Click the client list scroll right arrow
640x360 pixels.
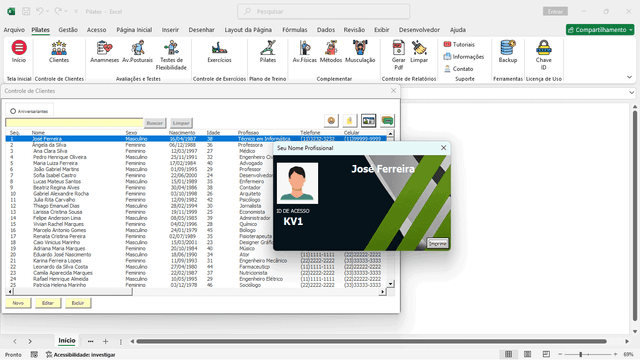tap(382, 292)
